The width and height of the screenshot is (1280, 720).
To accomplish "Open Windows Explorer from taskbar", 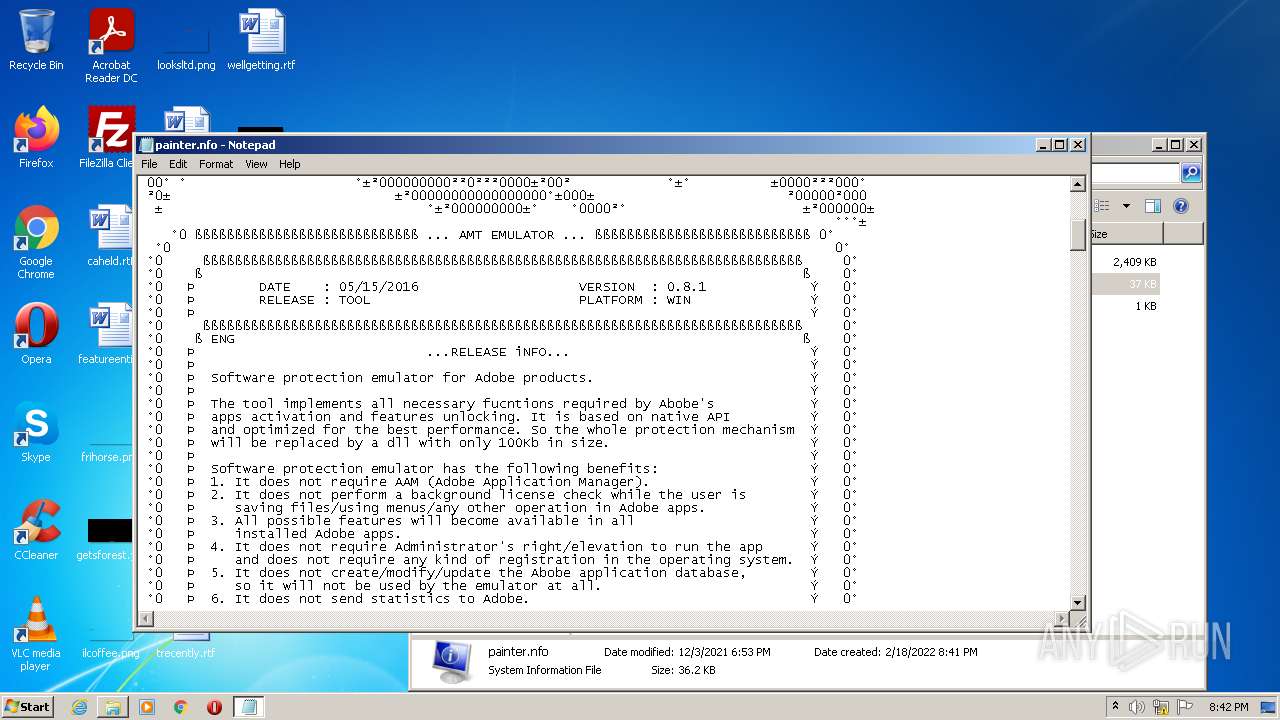I will point(113,707).
